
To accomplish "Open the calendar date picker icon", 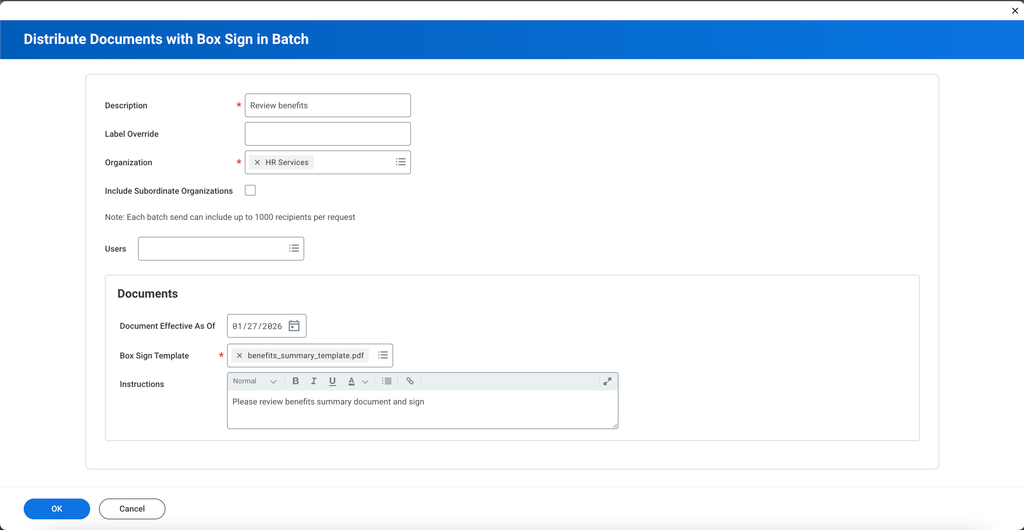I will point(294,326).
